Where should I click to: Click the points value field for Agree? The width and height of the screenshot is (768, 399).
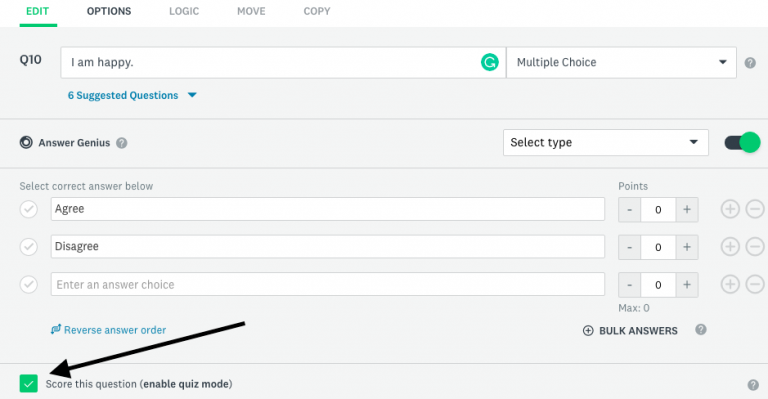pyautogui.click(x=658, y=210)
